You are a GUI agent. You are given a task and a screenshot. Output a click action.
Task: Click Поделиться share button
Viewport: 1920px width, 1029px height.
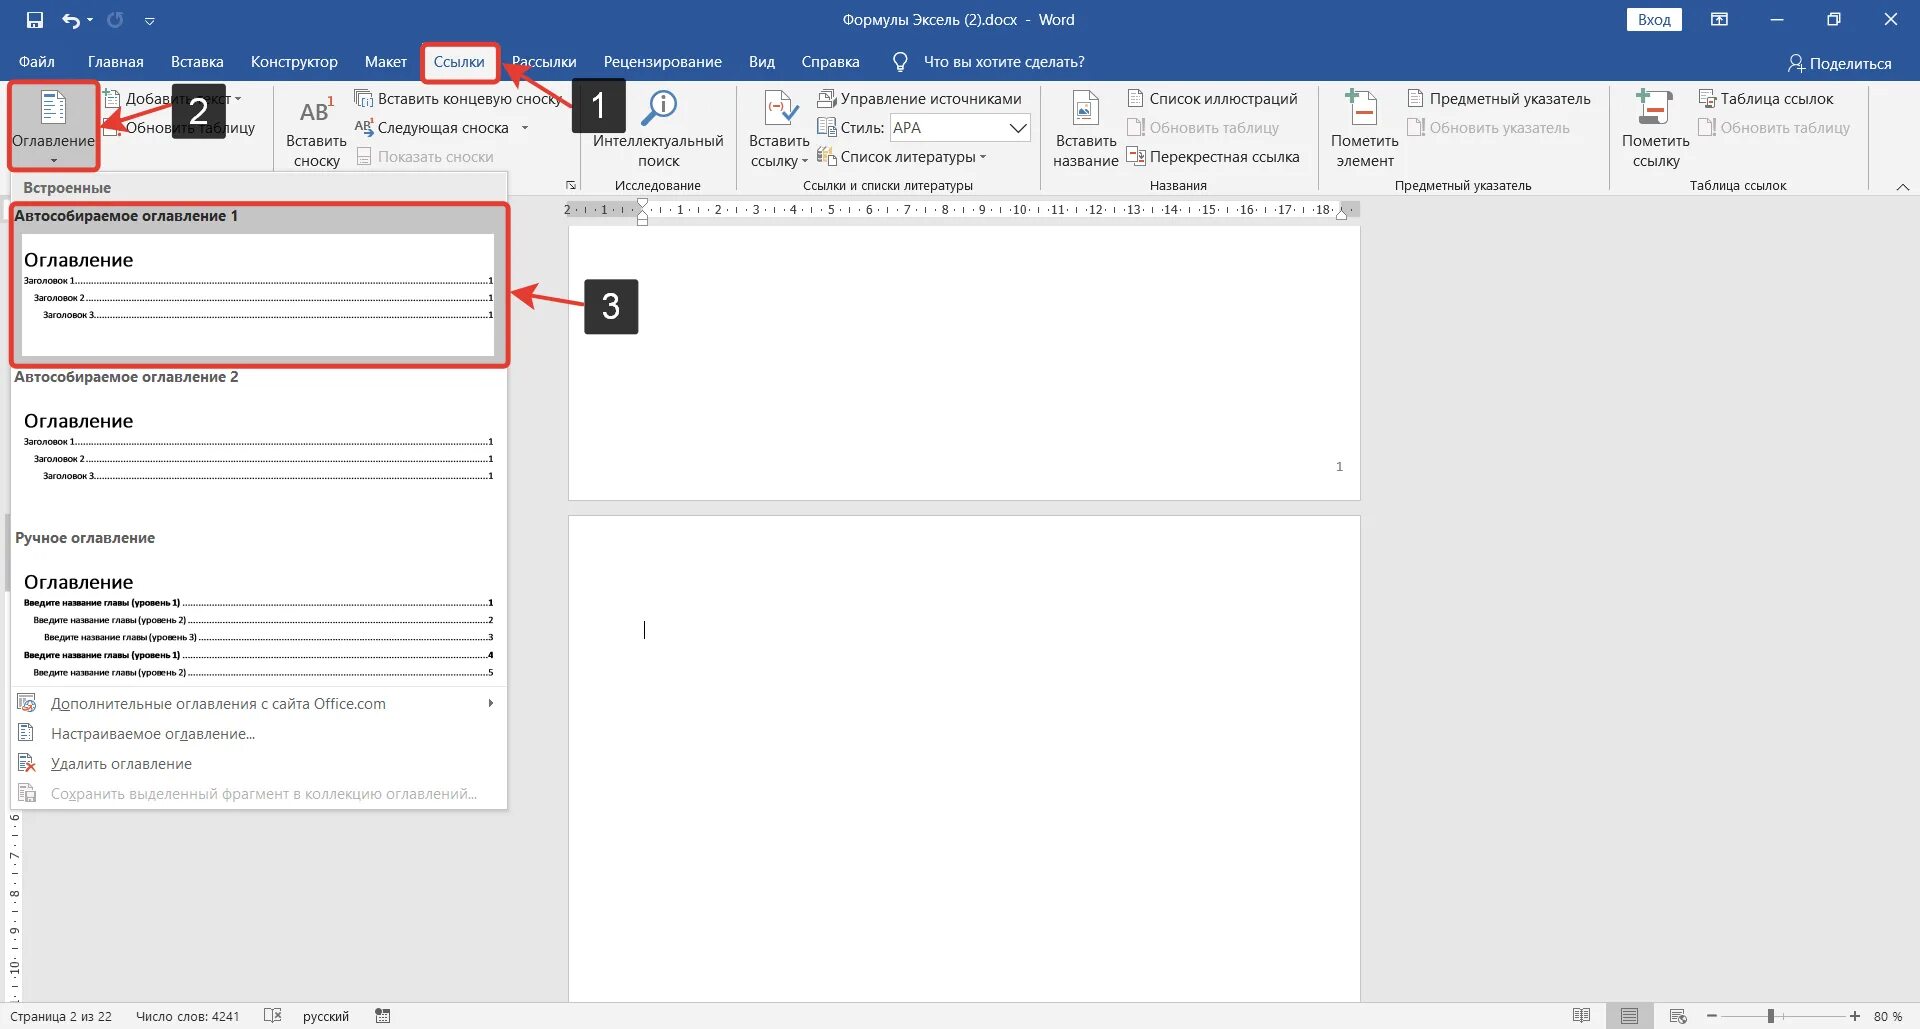pyautogui.click(x=1840, y=63)
